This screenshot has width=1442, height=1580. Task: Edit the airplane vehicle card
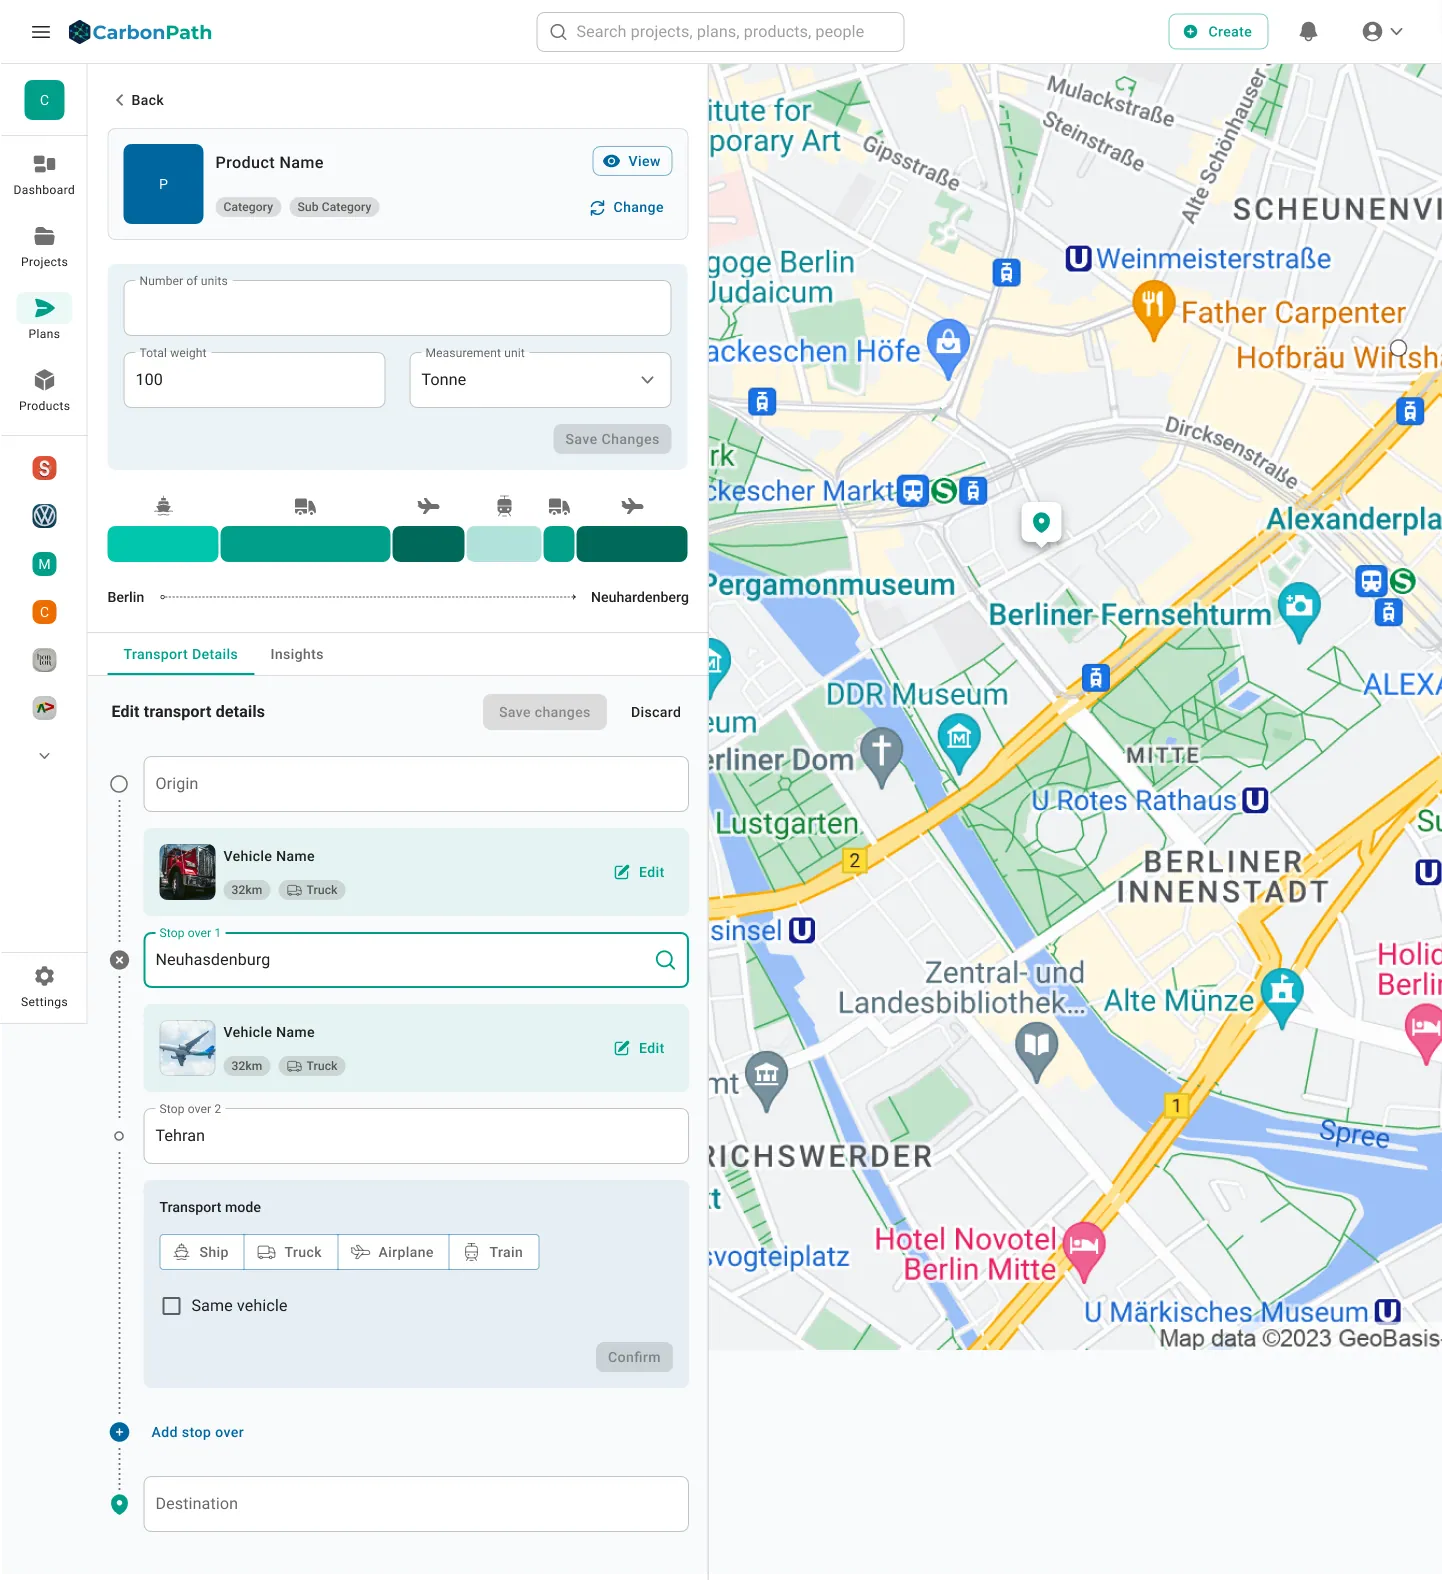tap(639, 1048)
